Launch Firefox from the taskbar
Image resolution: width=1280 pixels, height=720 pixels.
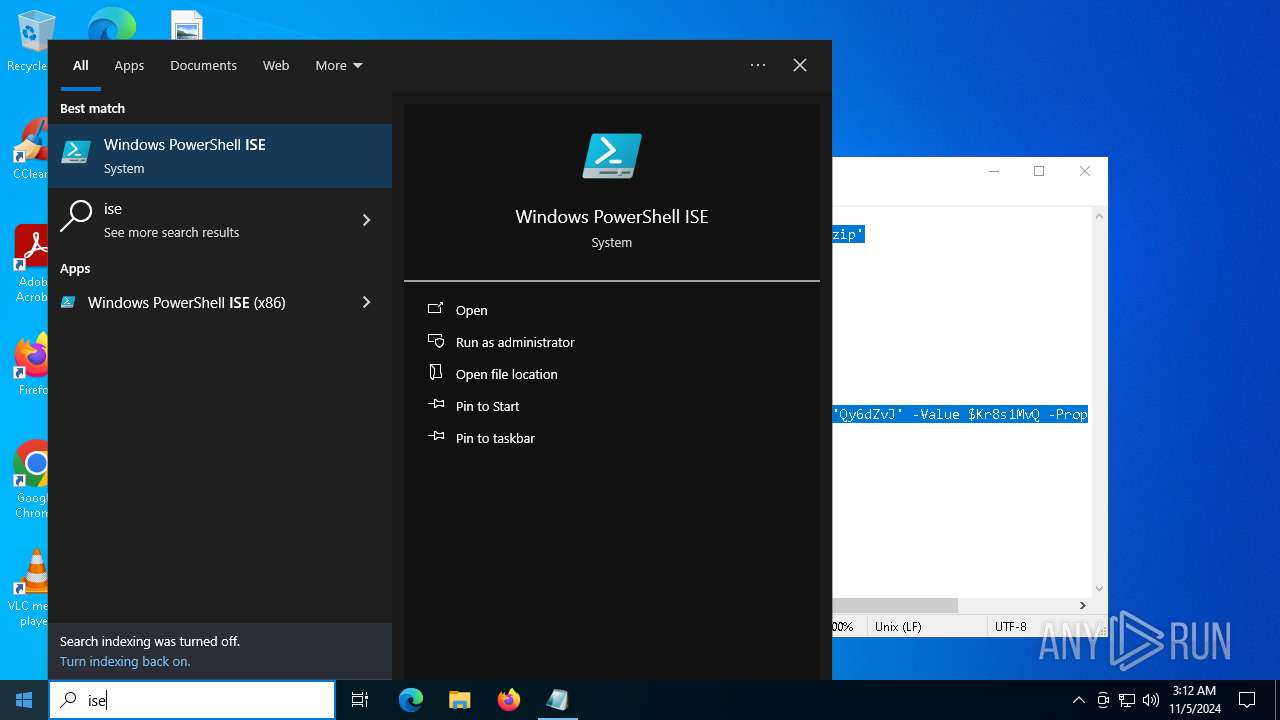pos(509,700)
